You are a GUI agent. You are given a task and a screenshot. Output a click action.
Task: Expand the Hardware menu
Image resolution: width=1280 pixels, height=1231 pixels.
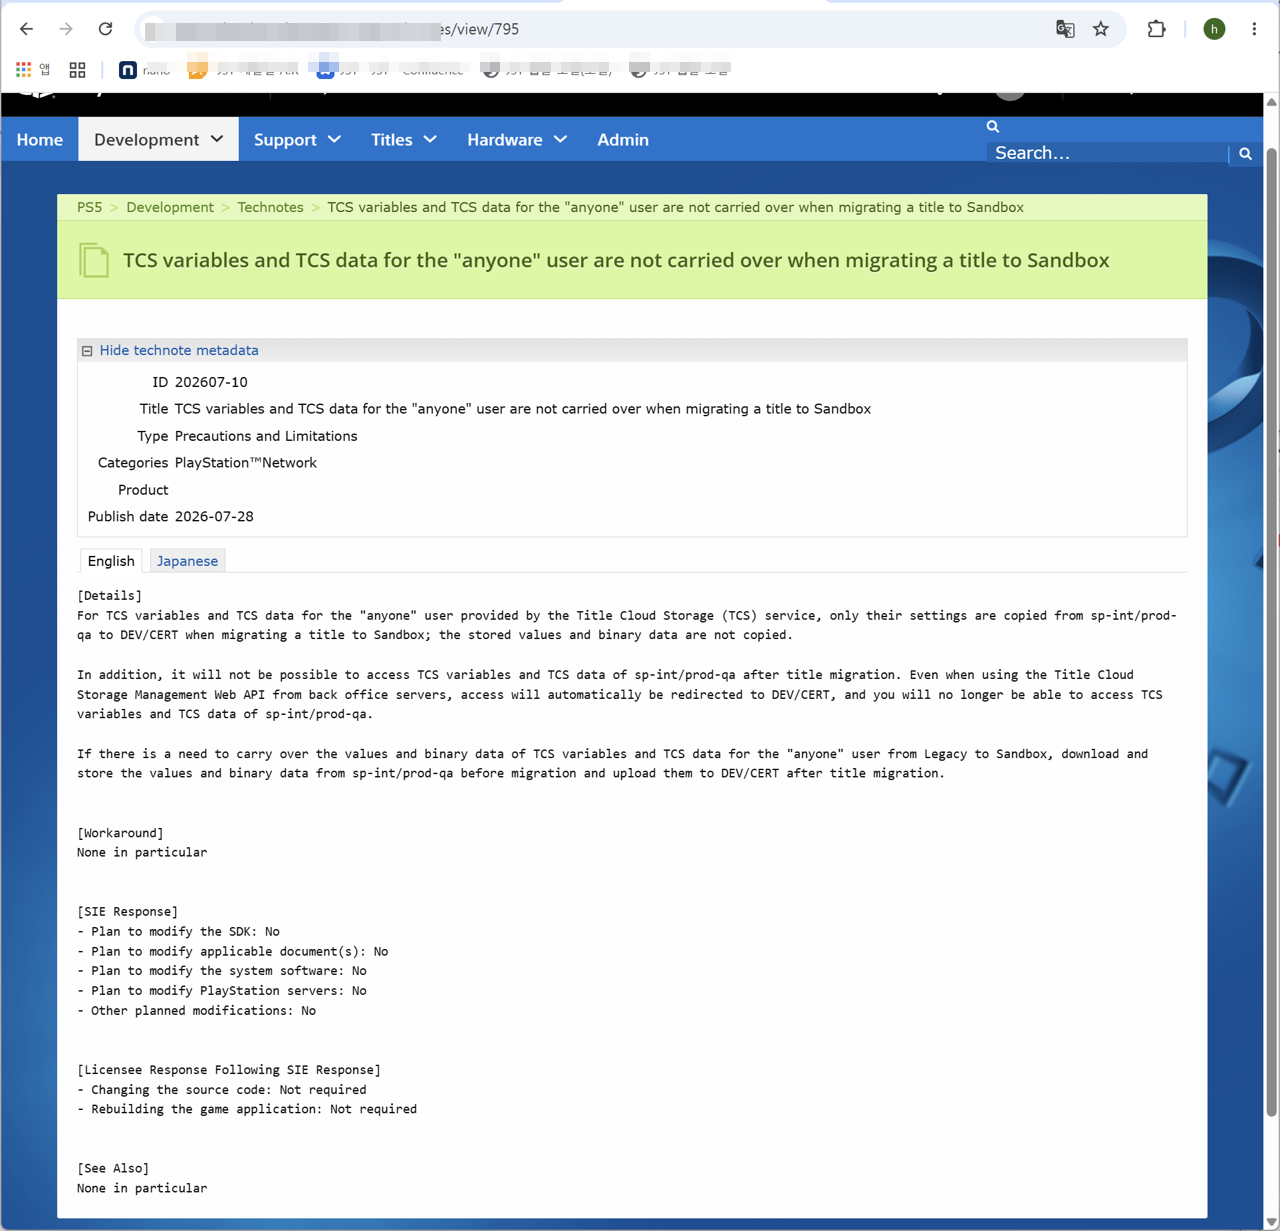(516, 140)
